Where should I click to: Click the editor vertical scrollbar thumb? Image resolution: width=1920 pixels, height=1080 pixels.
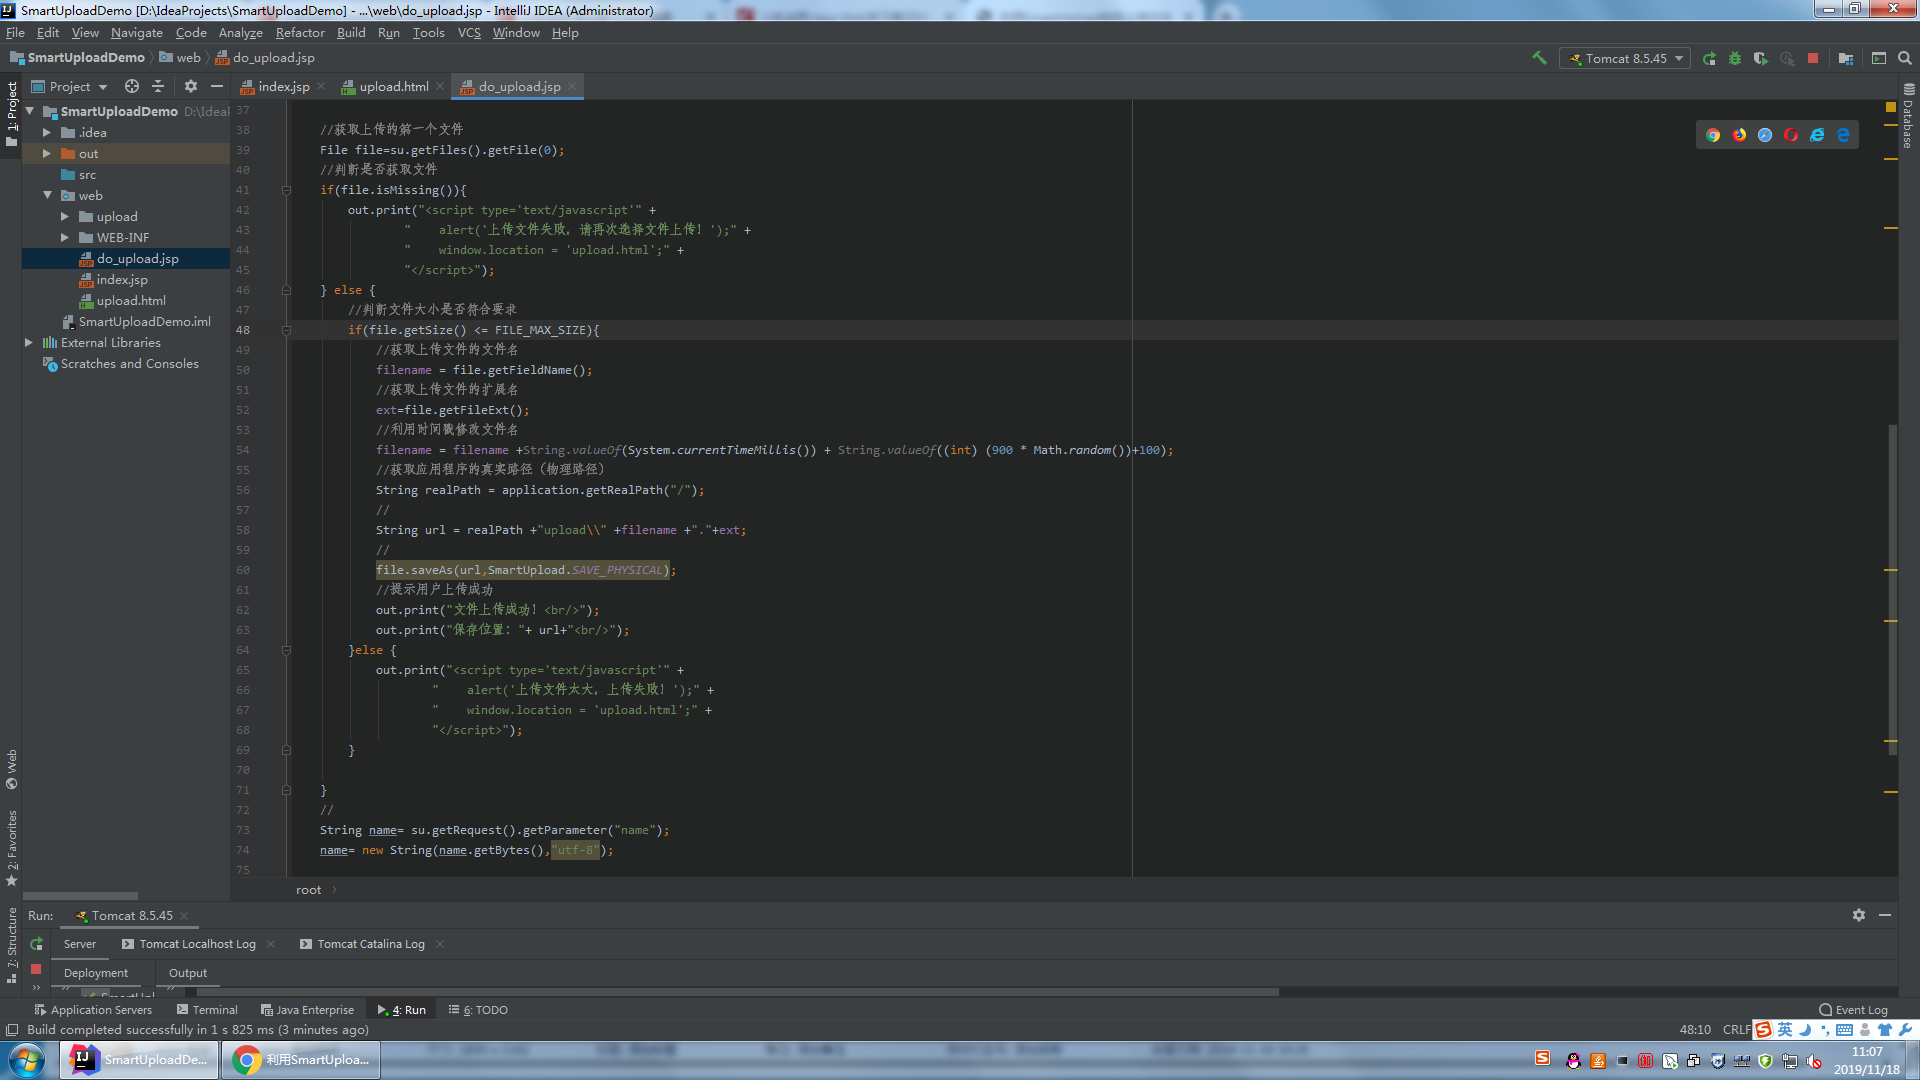[x=1892, y=590]
